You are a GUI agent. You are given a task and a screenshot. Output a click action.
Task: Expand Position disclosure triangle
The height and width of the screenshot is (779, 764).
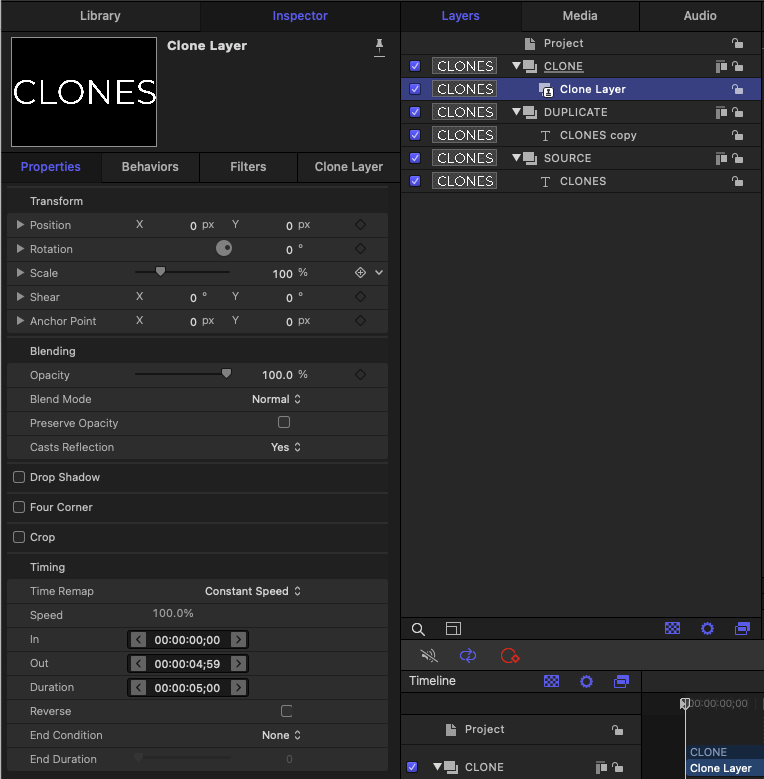tap(20, 225)
